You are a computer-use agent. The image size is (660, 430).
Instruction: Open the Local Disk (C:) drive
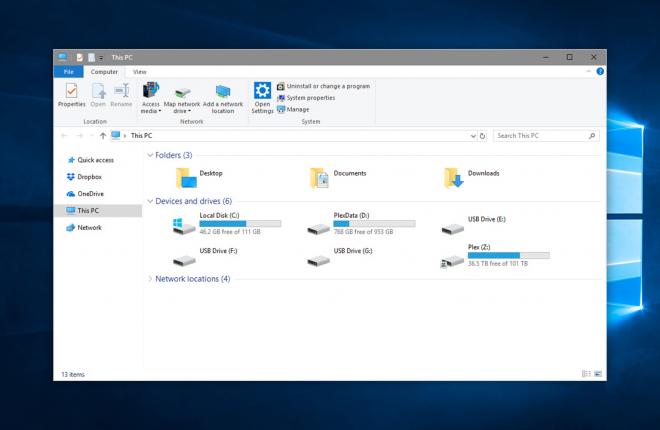(185, 227)
